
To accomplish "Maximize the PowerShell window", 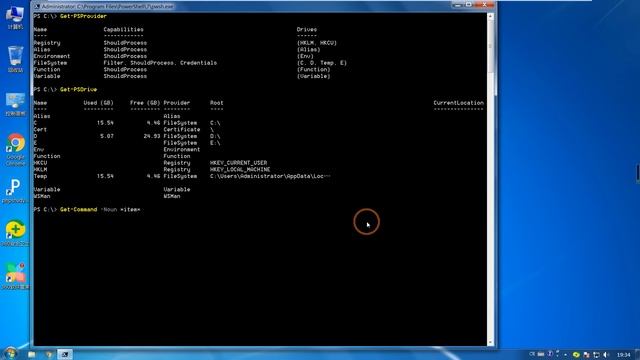I will (x=469, y=5).
